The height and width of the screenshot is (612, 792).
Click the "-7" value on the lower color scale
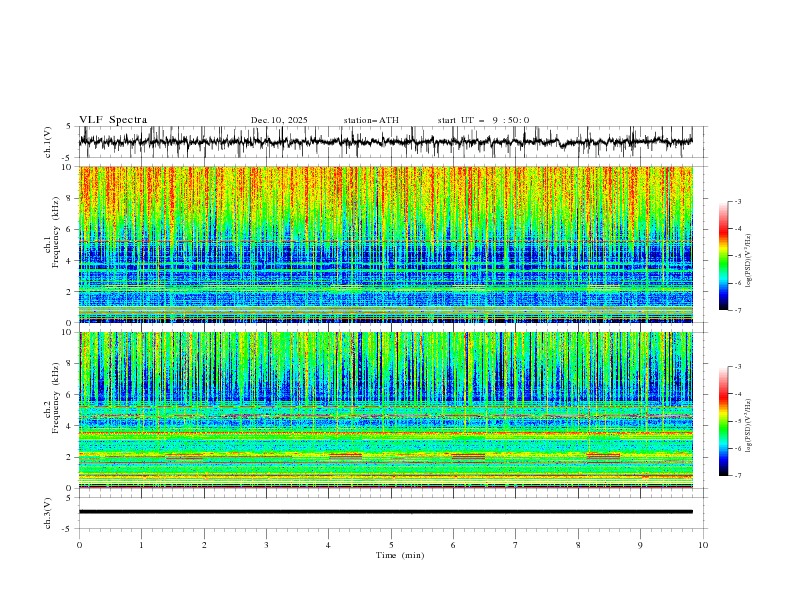click(x=737, y=476)
